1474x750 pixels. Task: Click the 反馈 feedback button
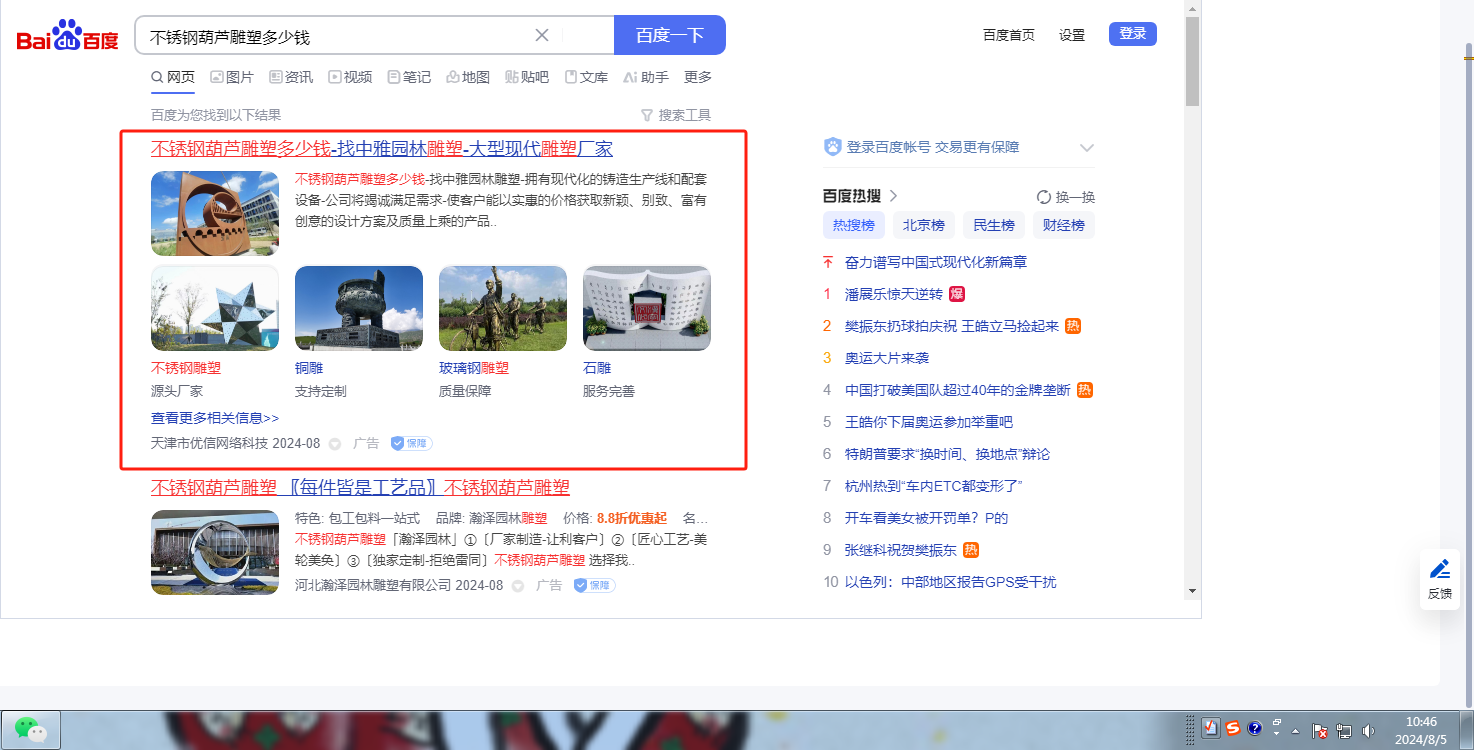(1440, 580)
